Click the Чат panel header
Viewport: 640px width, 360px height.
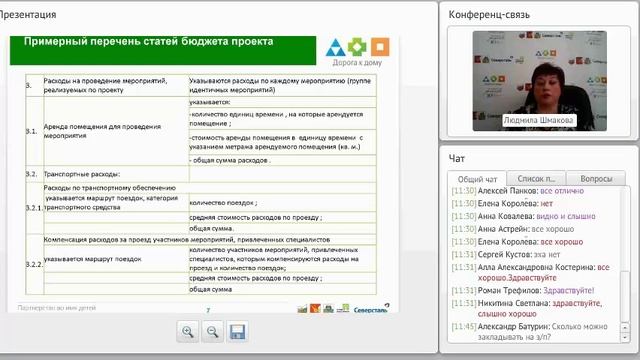pos(456,158)
